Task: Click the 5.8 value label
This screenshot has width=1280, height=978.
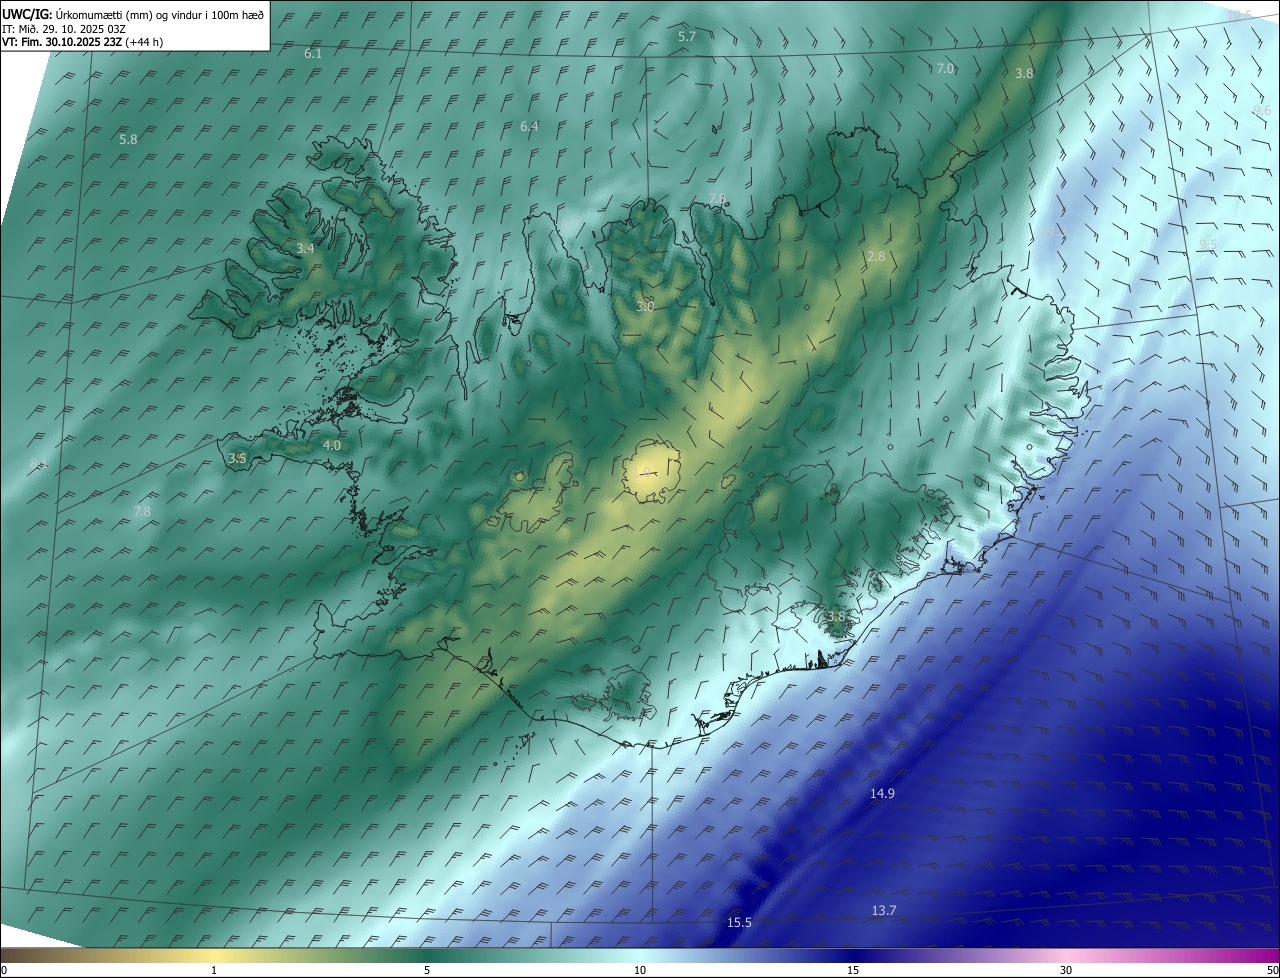Action: click(x=128, y=140)
